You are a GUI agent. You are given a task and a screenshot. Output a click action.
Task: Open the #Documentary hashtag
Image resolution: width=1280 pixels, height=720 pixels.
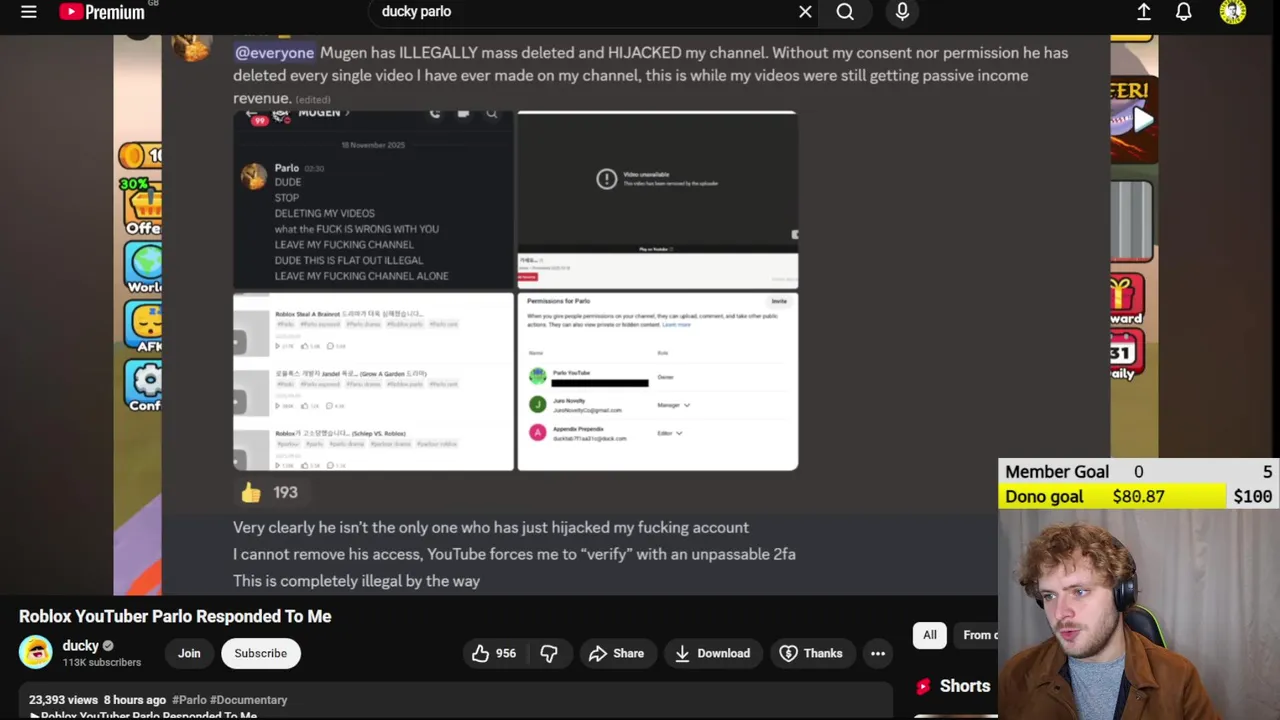click(x=249, y=700)
